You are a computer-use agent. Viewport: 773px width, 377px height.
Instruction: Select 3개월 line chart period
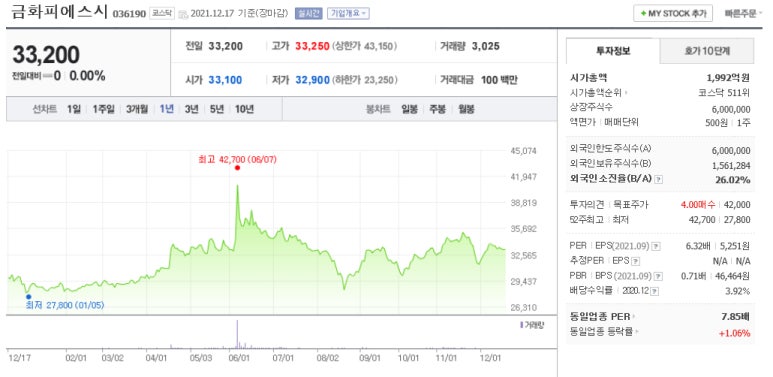pos(137,109)
